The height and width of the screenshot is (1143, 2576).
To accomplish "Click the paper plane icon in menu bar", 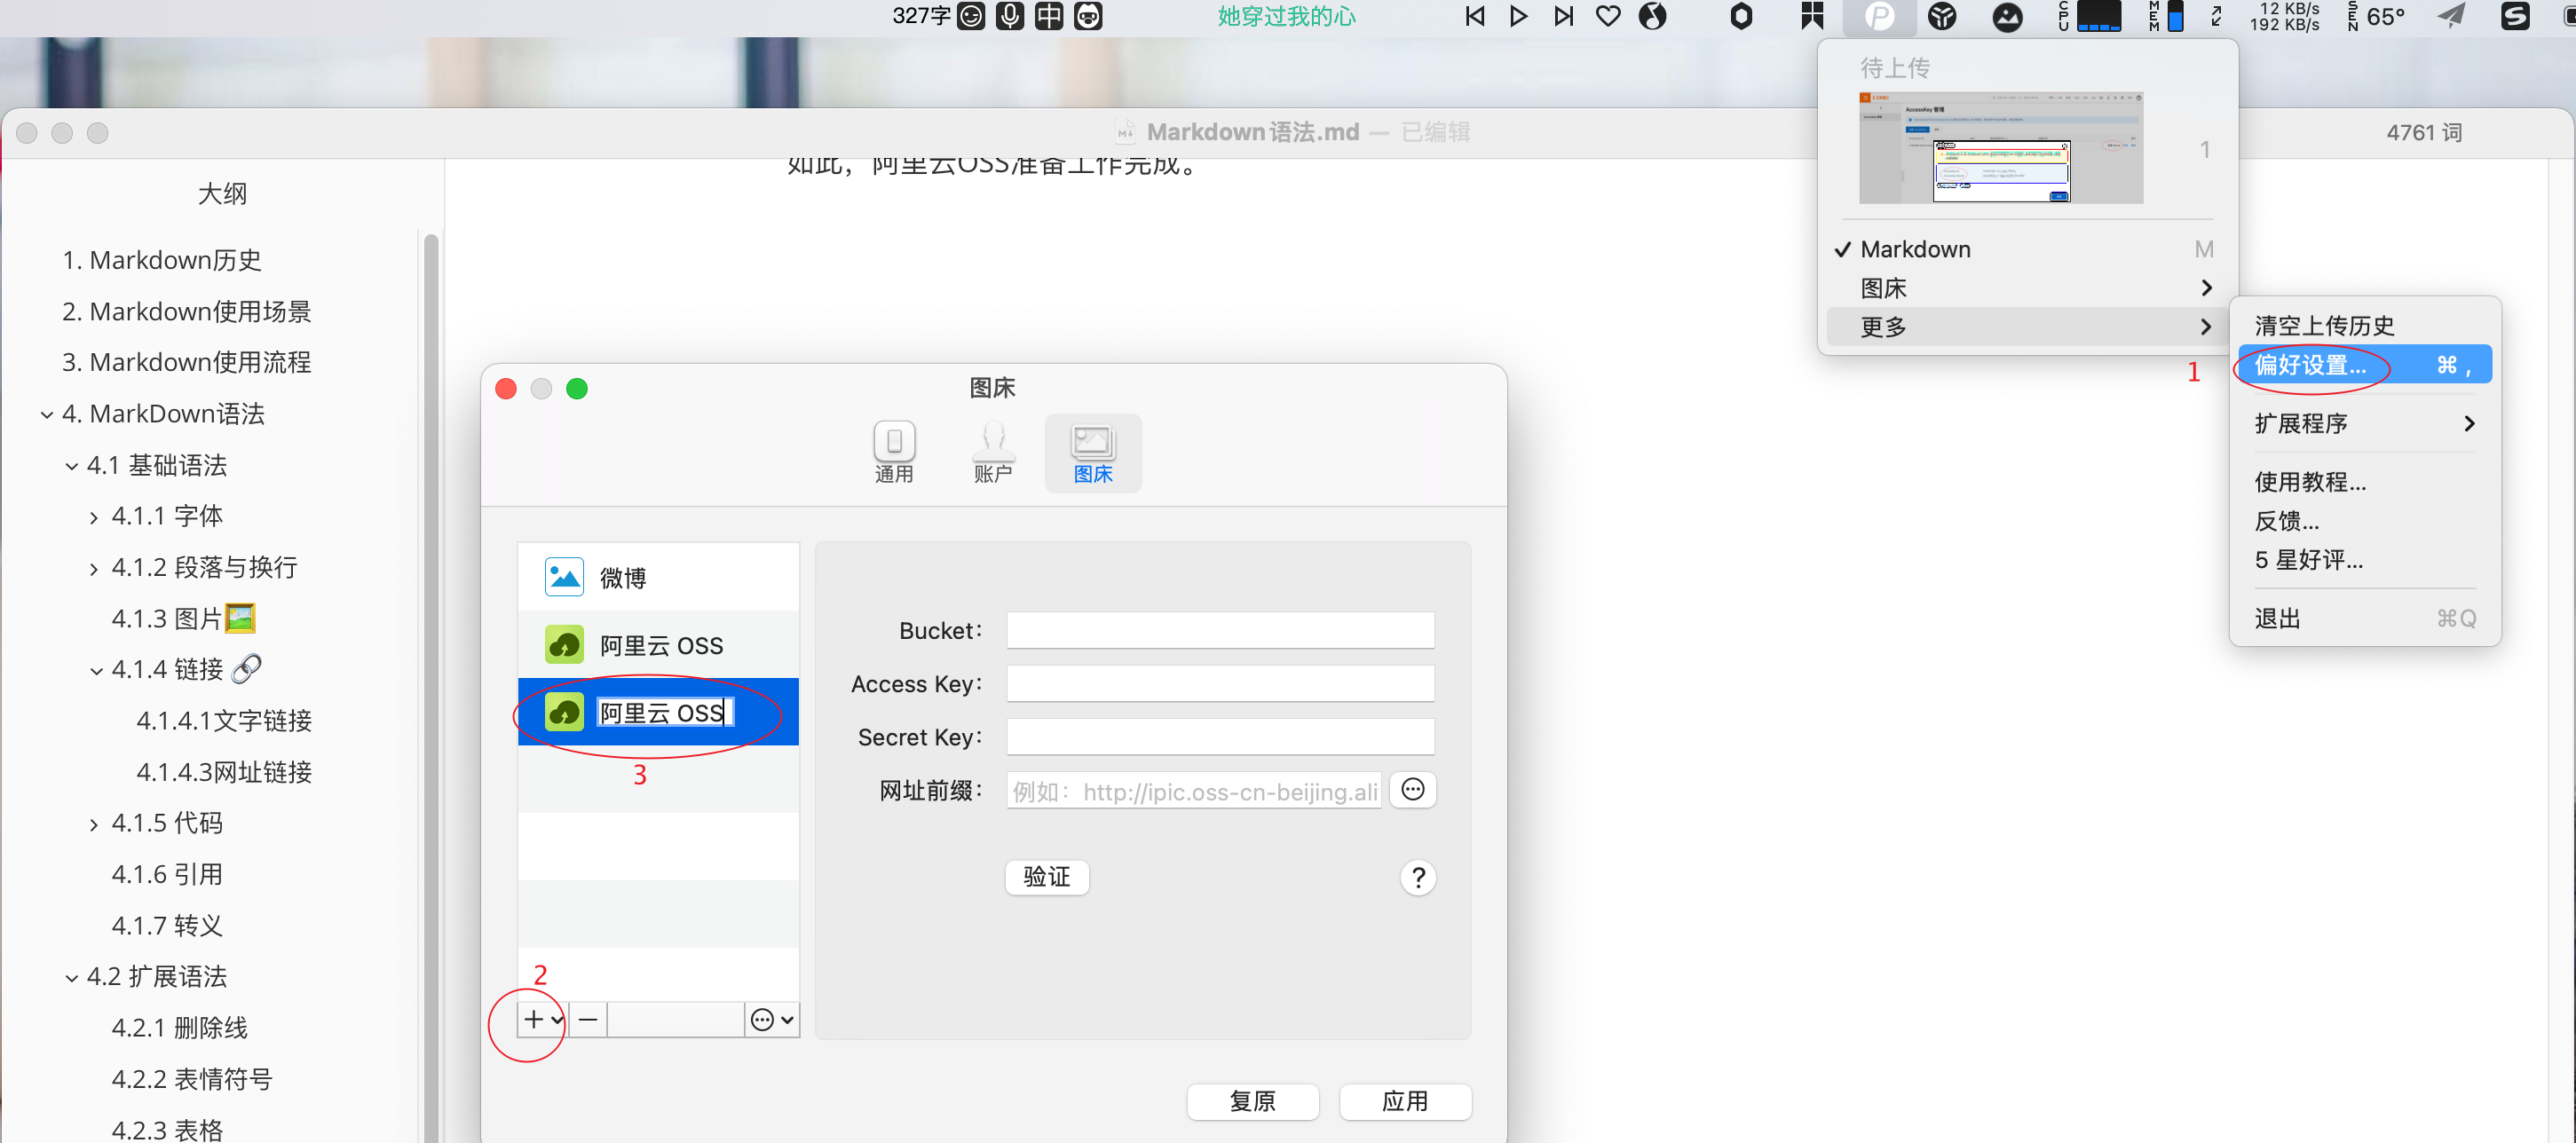I will tap(2451, 17).
